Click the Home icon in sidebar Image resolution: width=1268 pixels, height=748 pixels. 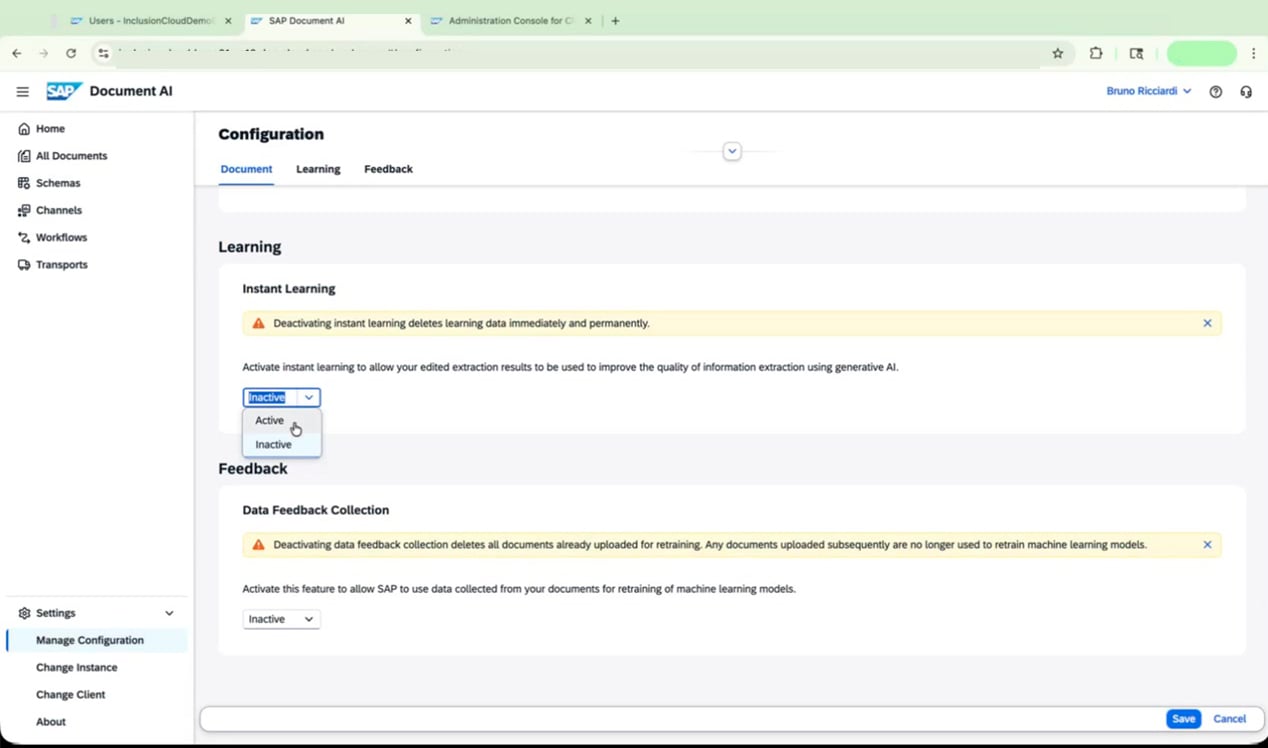click(x=24, y=129)
